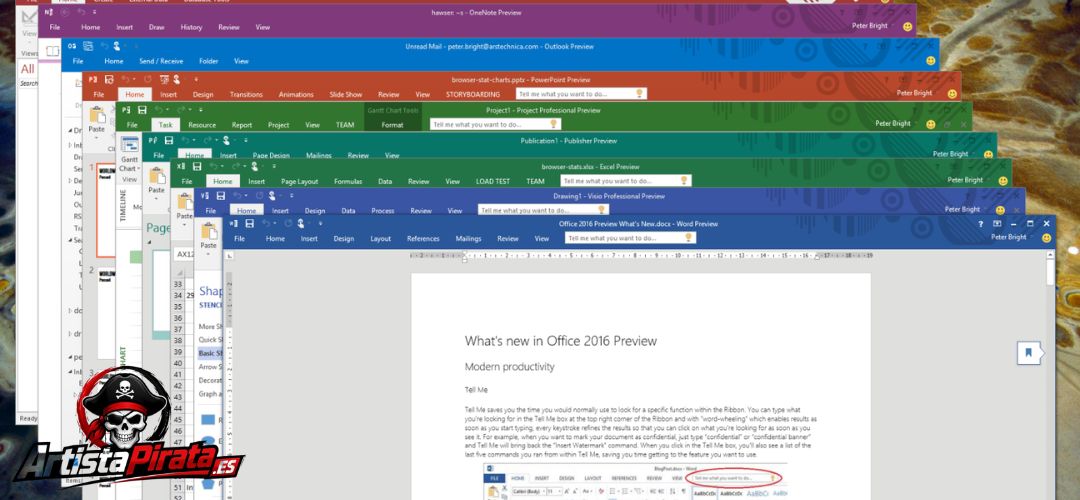Click the feedback smiley in the OneNote window
This screenshot has height=500, width=1080.
point(907,27)
